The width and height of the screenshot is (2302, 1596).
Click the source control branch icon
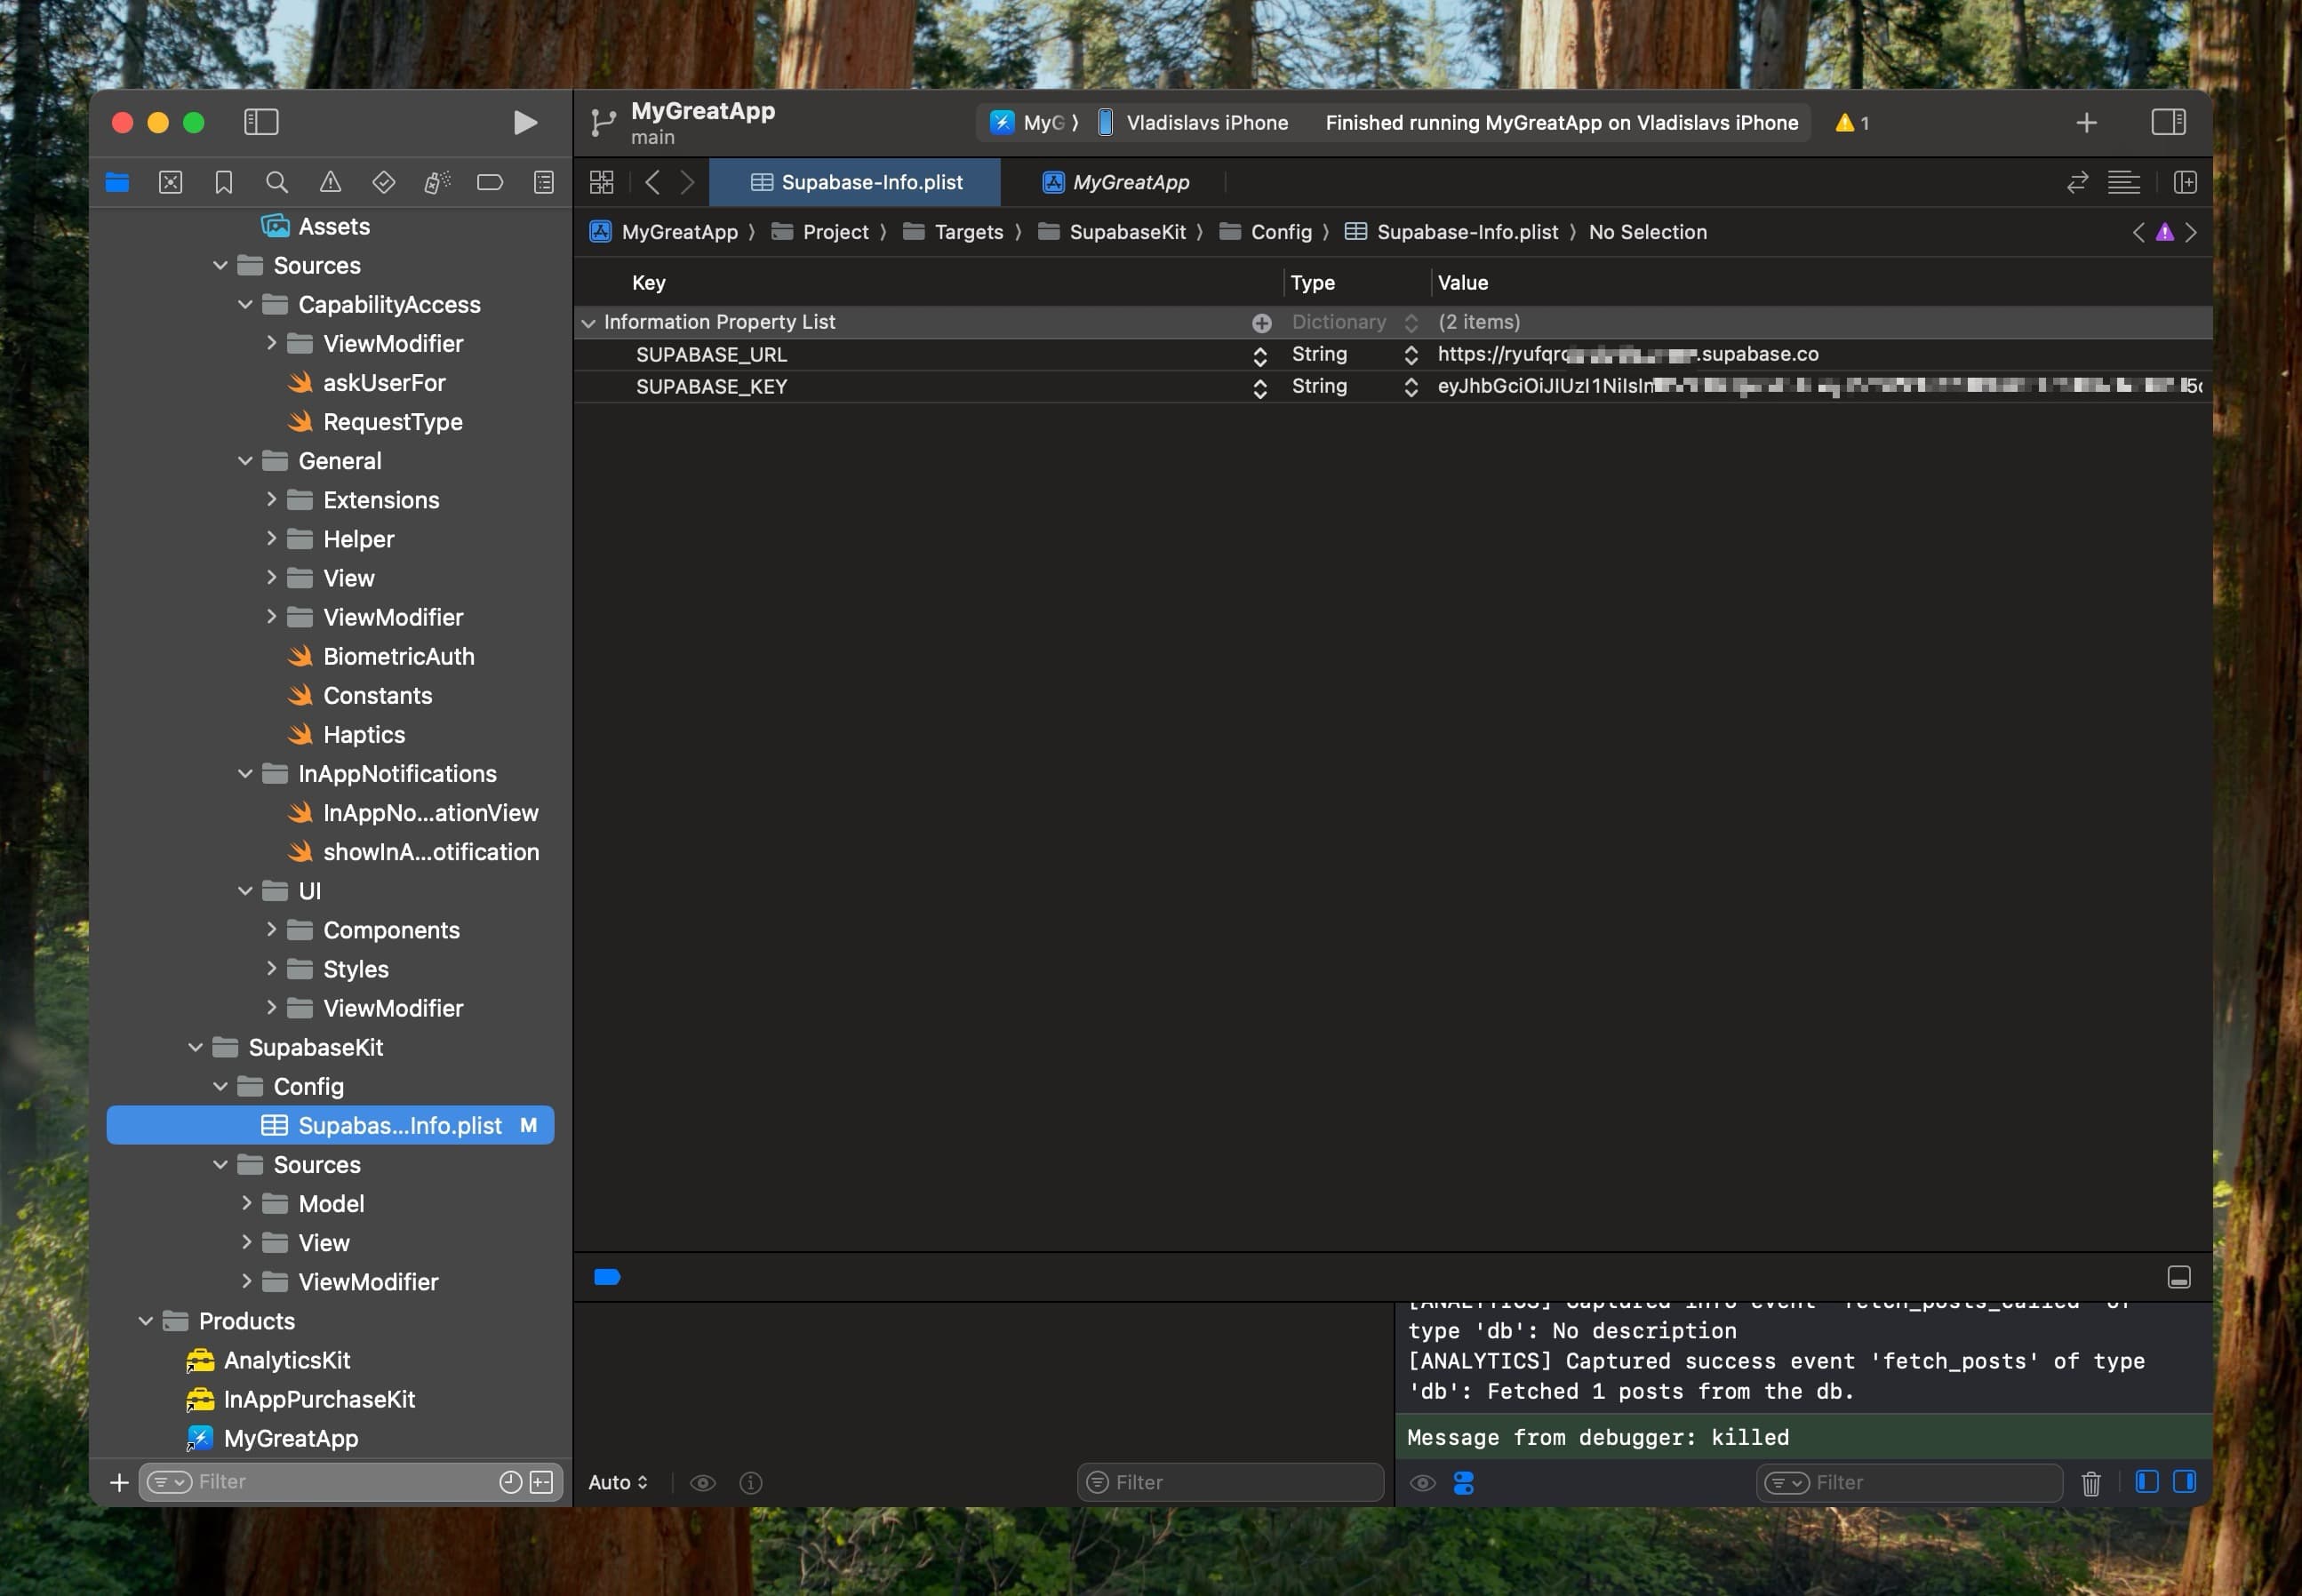click(x=602, y=123)
